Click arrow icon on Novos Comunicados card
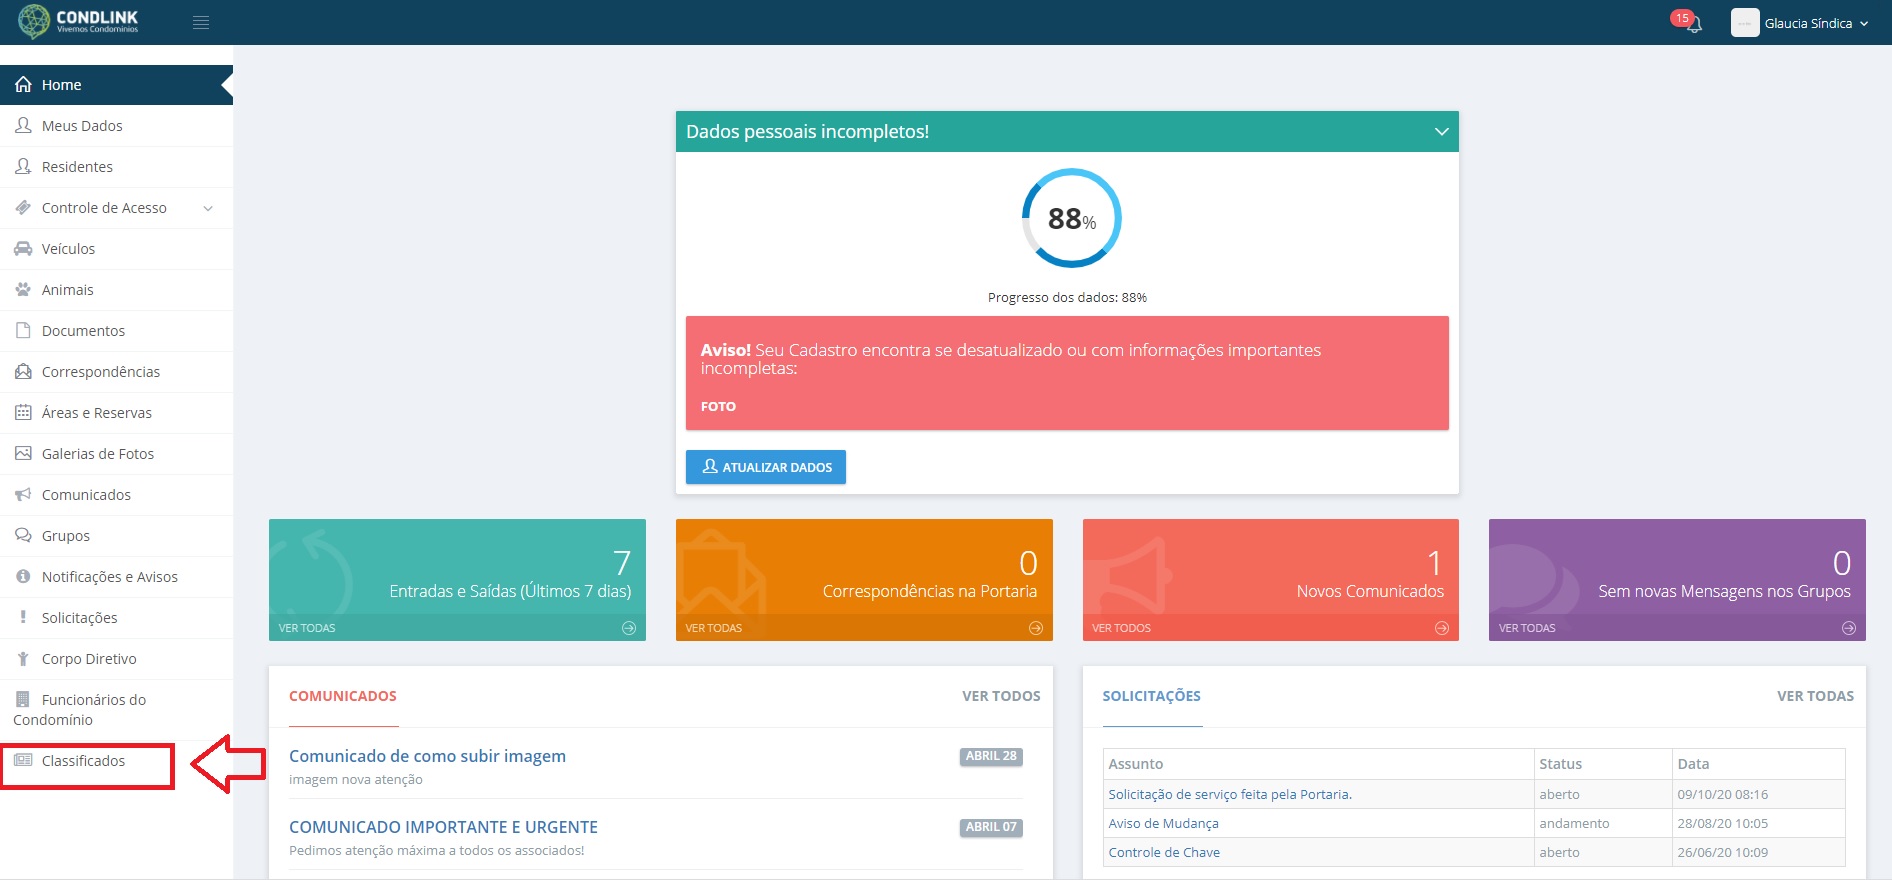 tap(1442, 628)
